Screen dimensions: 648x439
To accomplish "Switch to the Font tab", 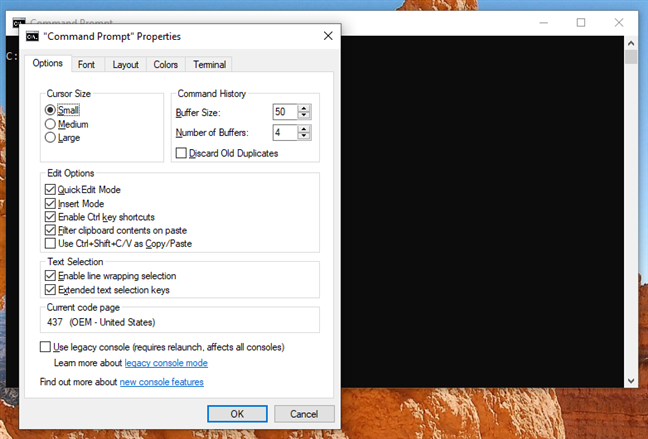I will (x=86, y=64).
